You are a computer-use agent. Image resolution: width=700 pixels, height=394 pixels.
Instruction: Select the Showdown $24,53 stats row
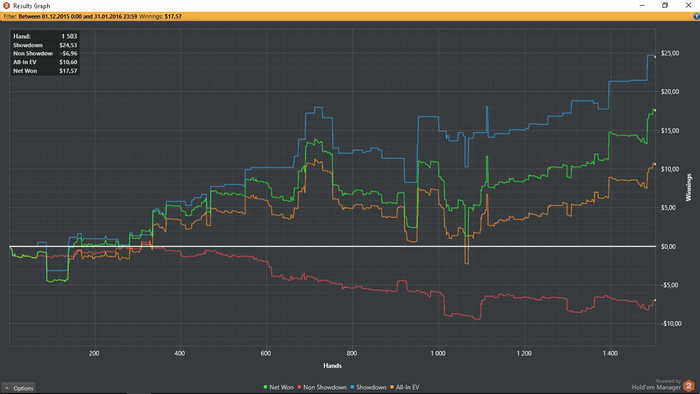point(45,45)
